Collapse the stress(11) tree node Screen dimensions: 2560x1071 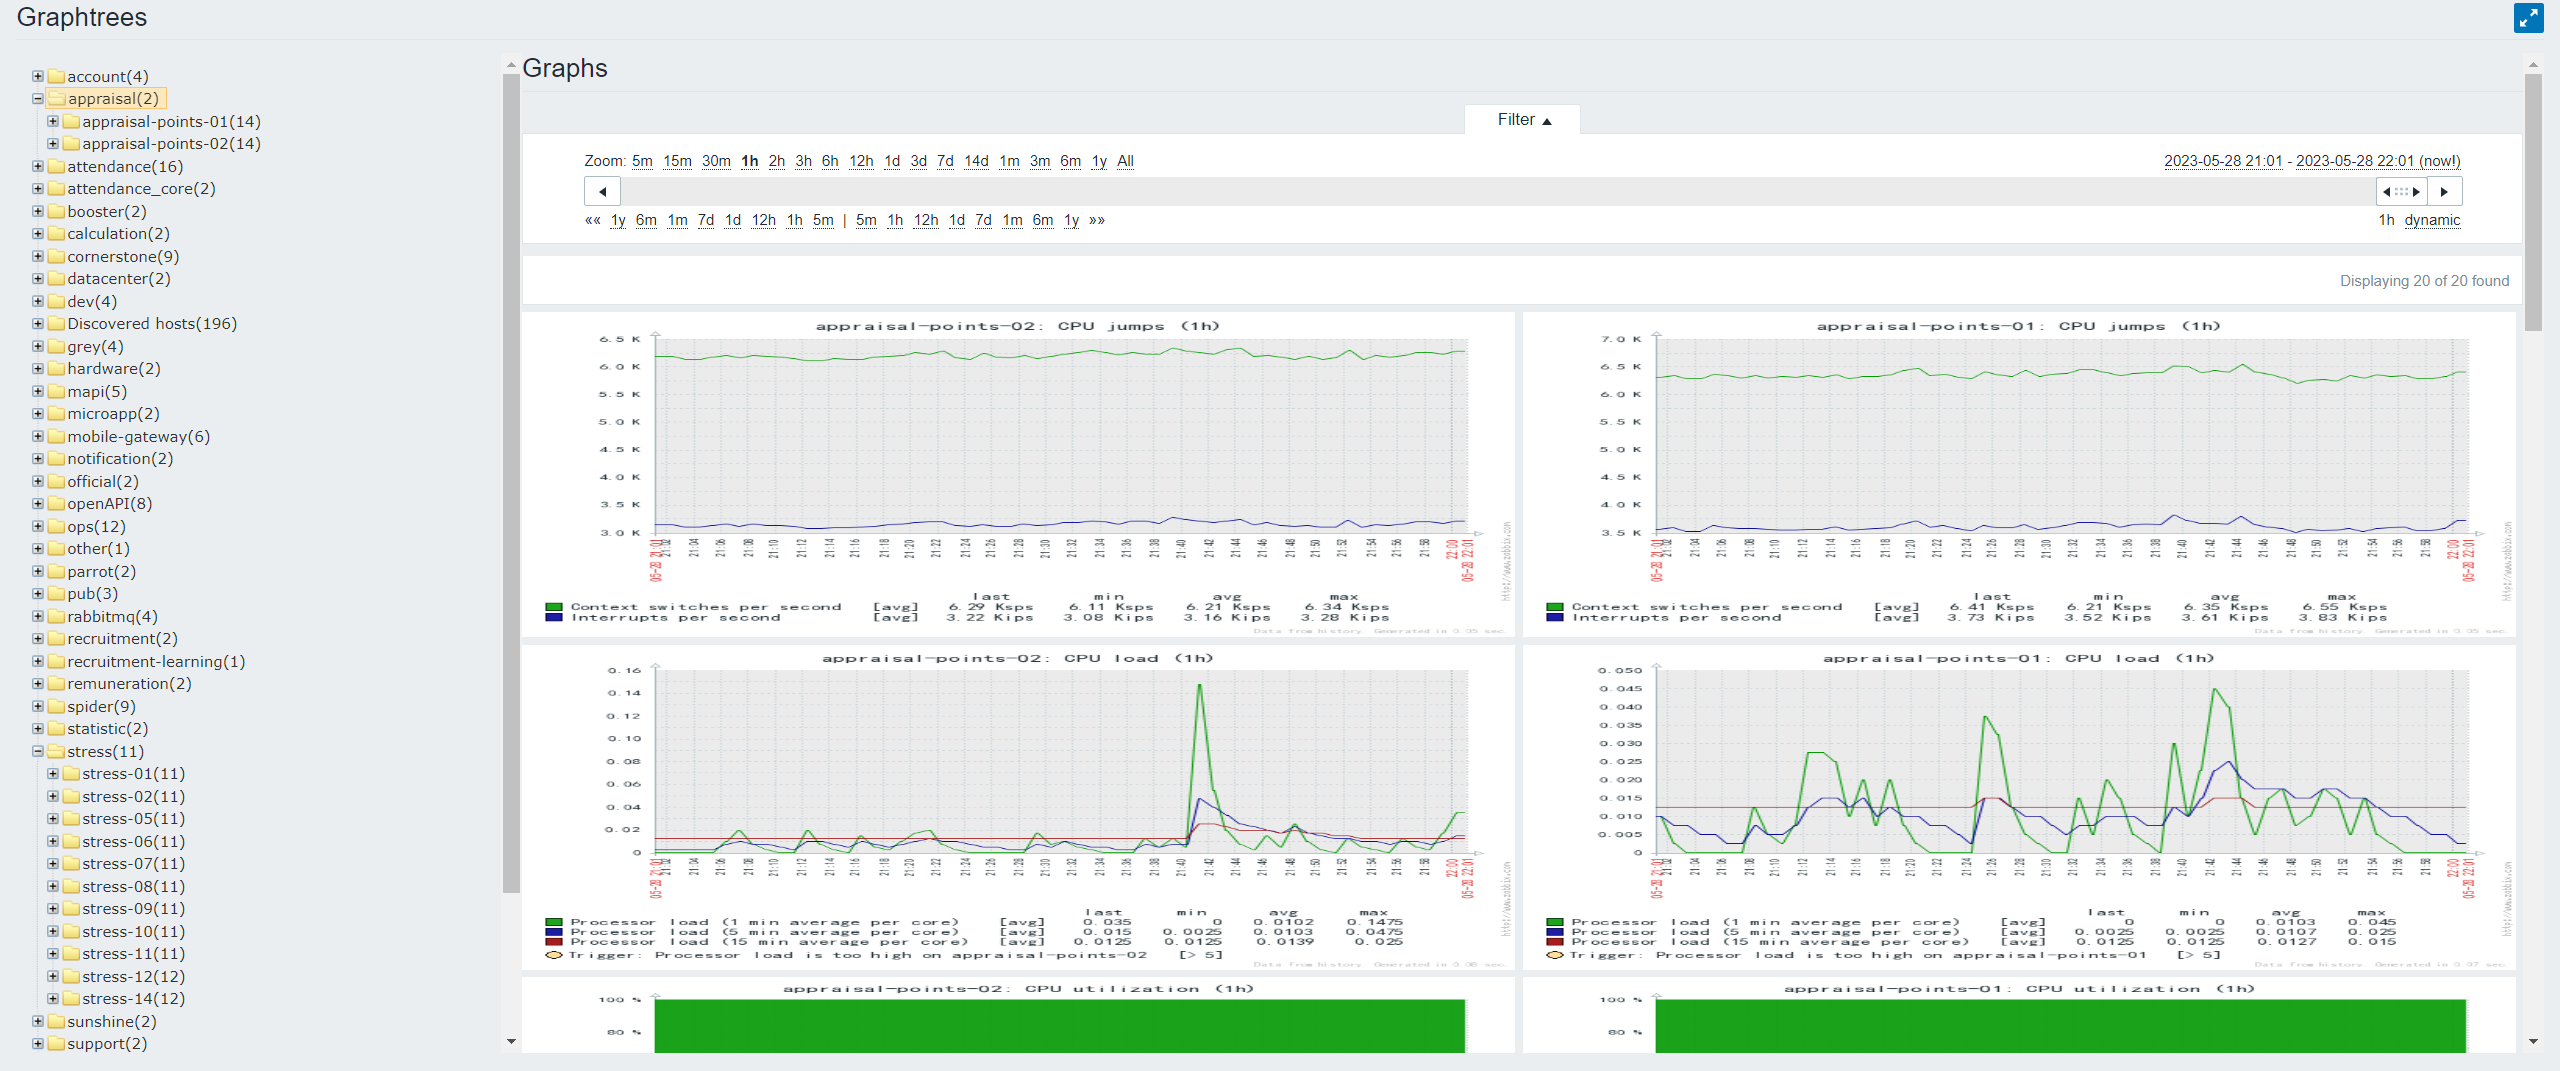click(38, 751)
